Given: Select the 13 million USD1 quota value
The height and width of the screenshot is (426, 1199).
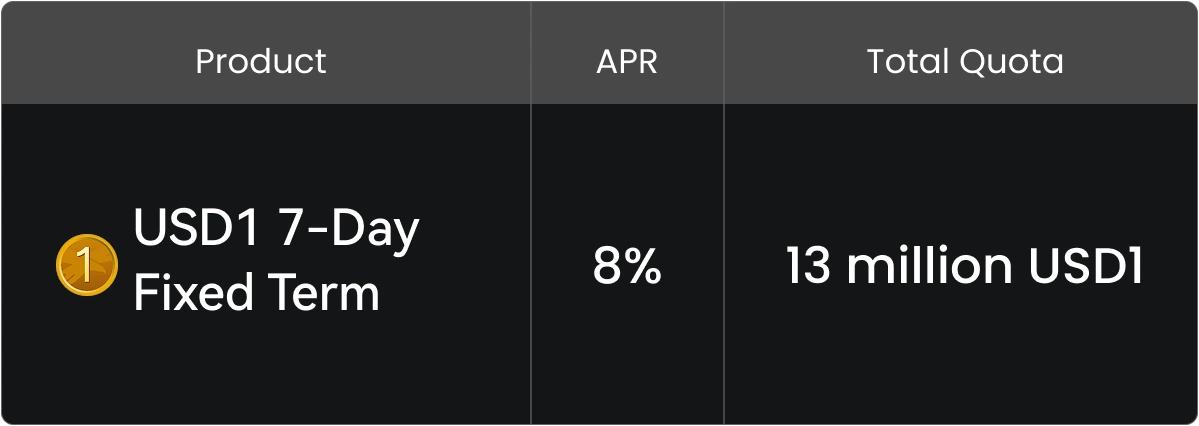Looking at the screenshot, I should [964, 267].
